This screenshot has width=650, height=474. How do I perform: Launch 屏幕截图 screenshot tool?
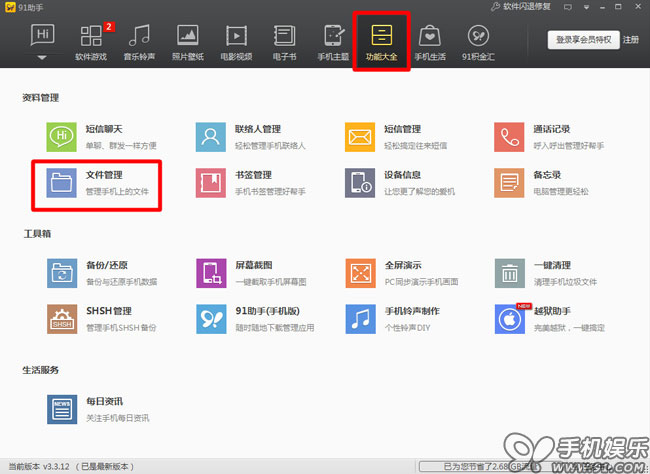(212, 272)
